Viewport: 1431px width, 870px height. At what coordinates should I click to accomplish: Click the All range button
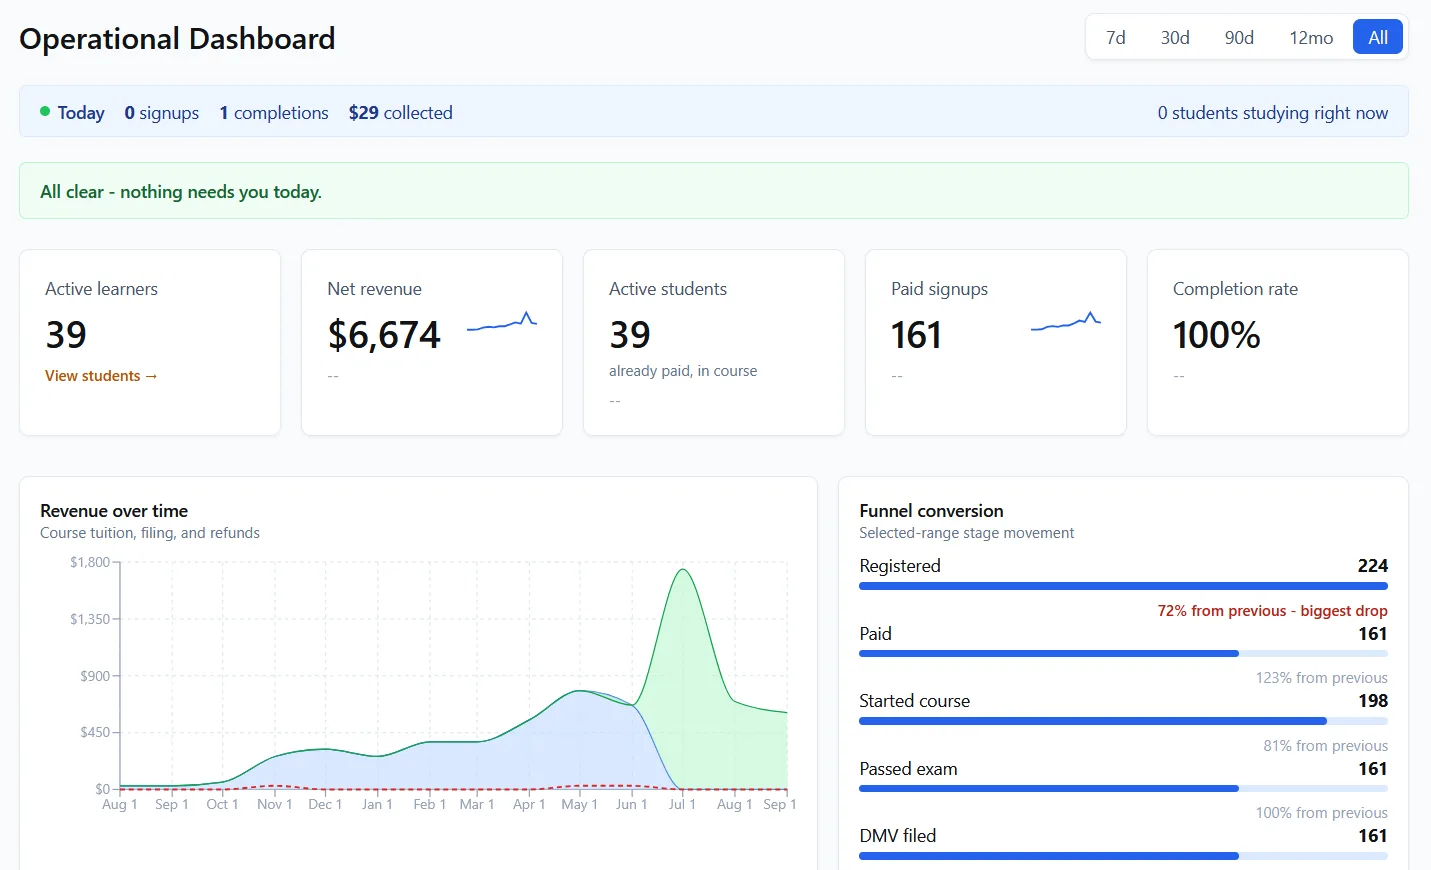(x=1378, y=37)
